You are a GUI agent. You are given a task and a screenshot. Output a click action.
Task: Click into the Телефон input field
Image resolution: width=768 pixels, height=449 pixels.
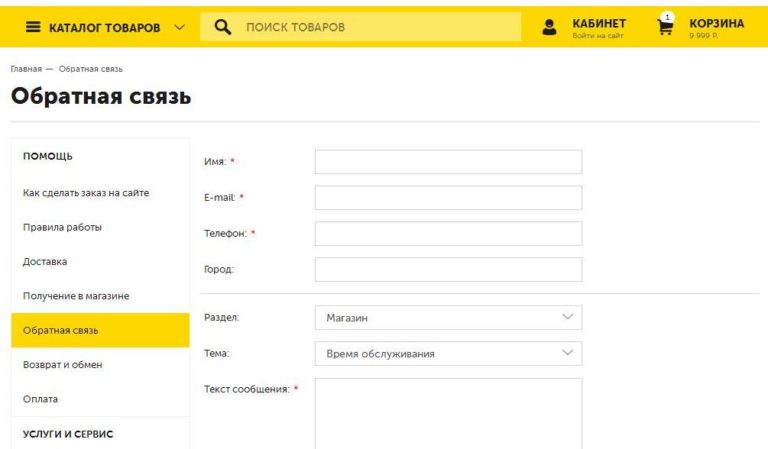[x=448, y=234]
